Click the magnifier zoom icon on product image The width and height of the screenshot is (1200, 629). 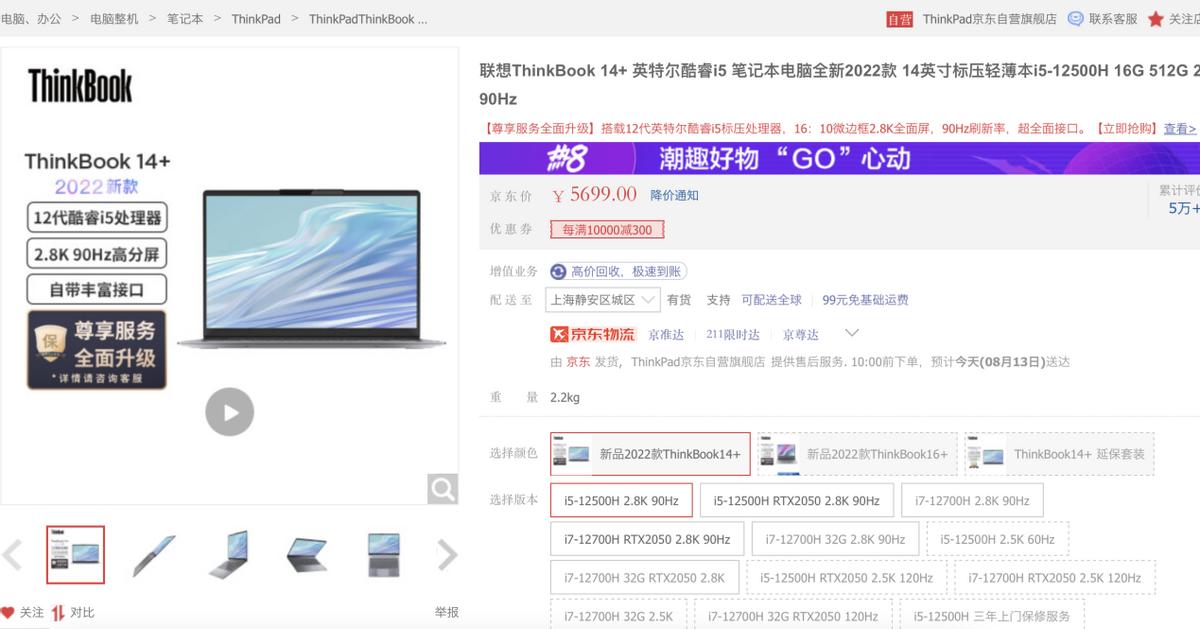[x=441, y=488]
